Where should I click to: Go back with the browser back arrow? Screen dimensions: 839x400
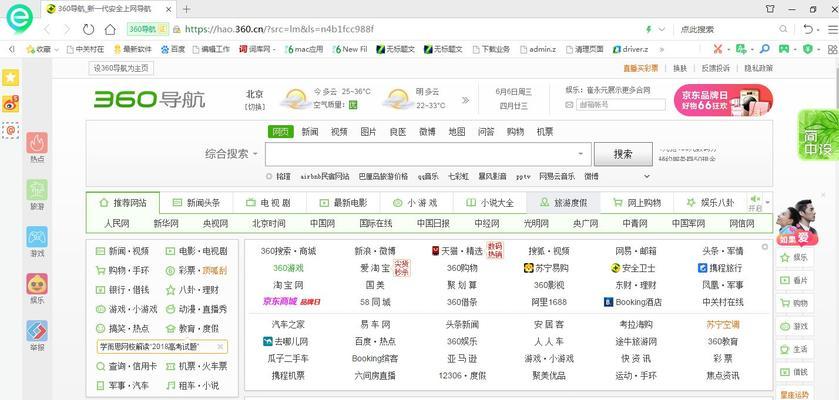pos(47,29)
